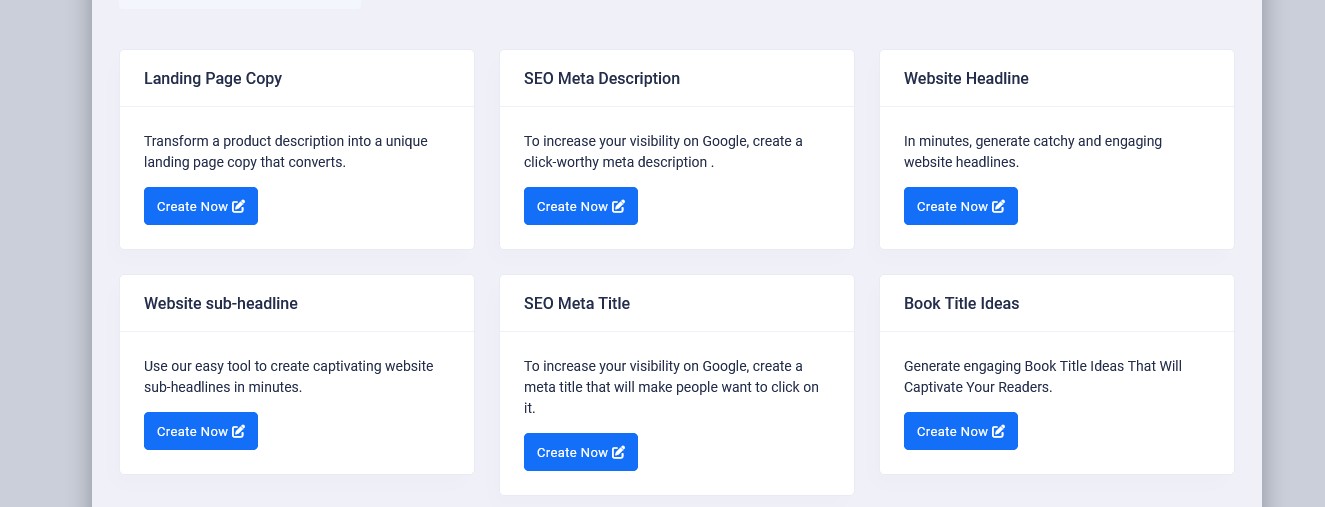Click the Book Title Ideas heading

961,303
